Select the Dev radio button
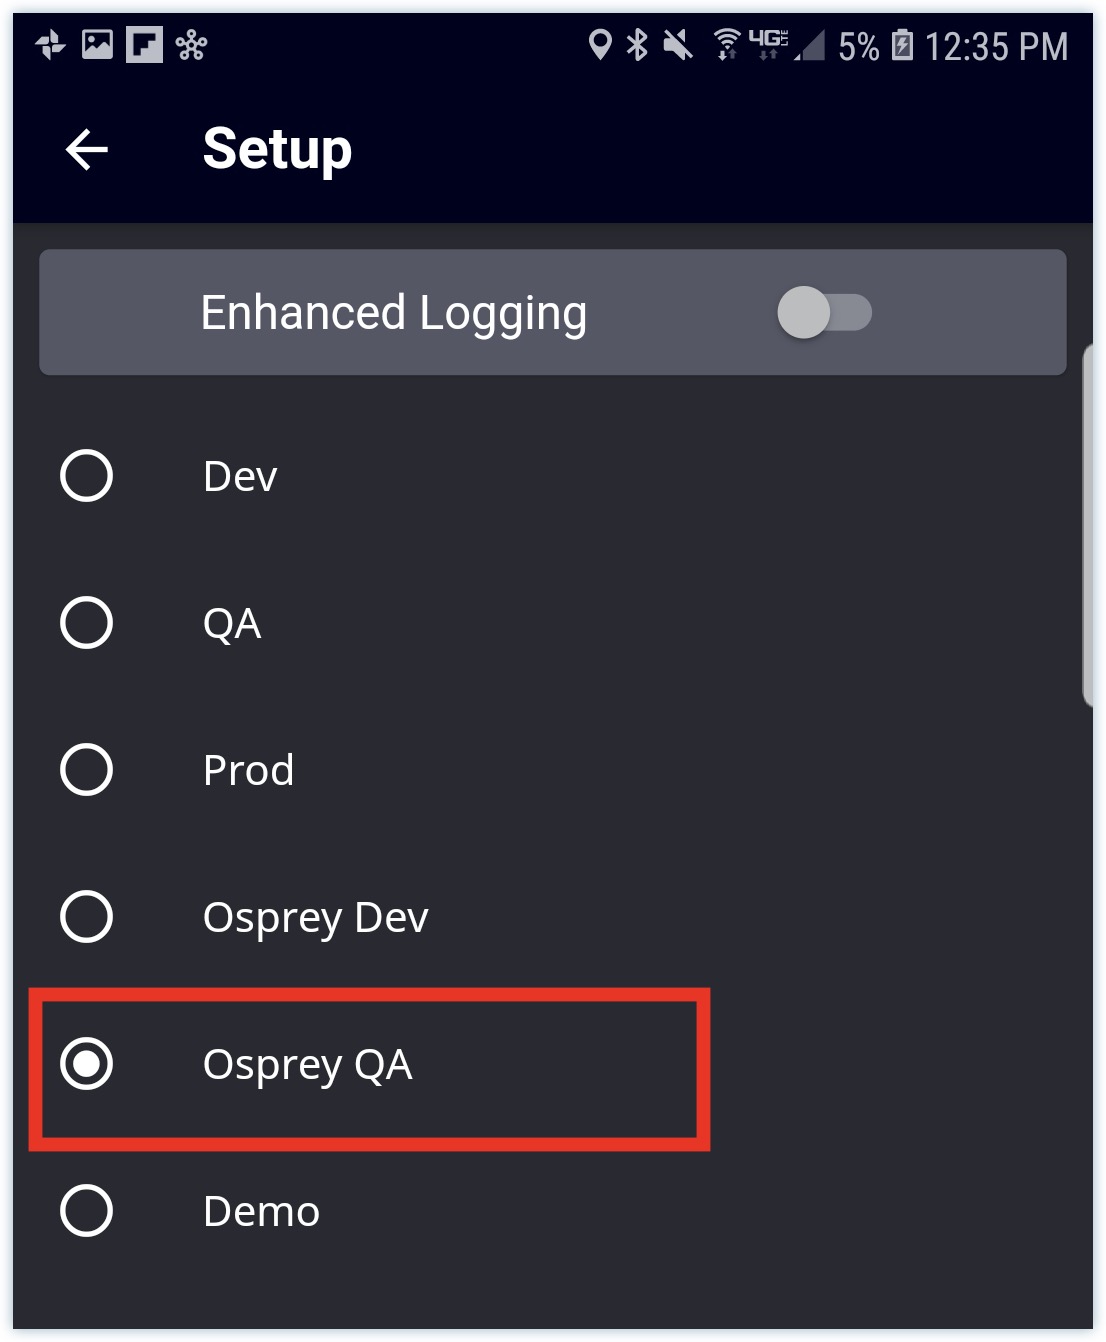Viewport: 1106px width, 1342px height. 87,476
